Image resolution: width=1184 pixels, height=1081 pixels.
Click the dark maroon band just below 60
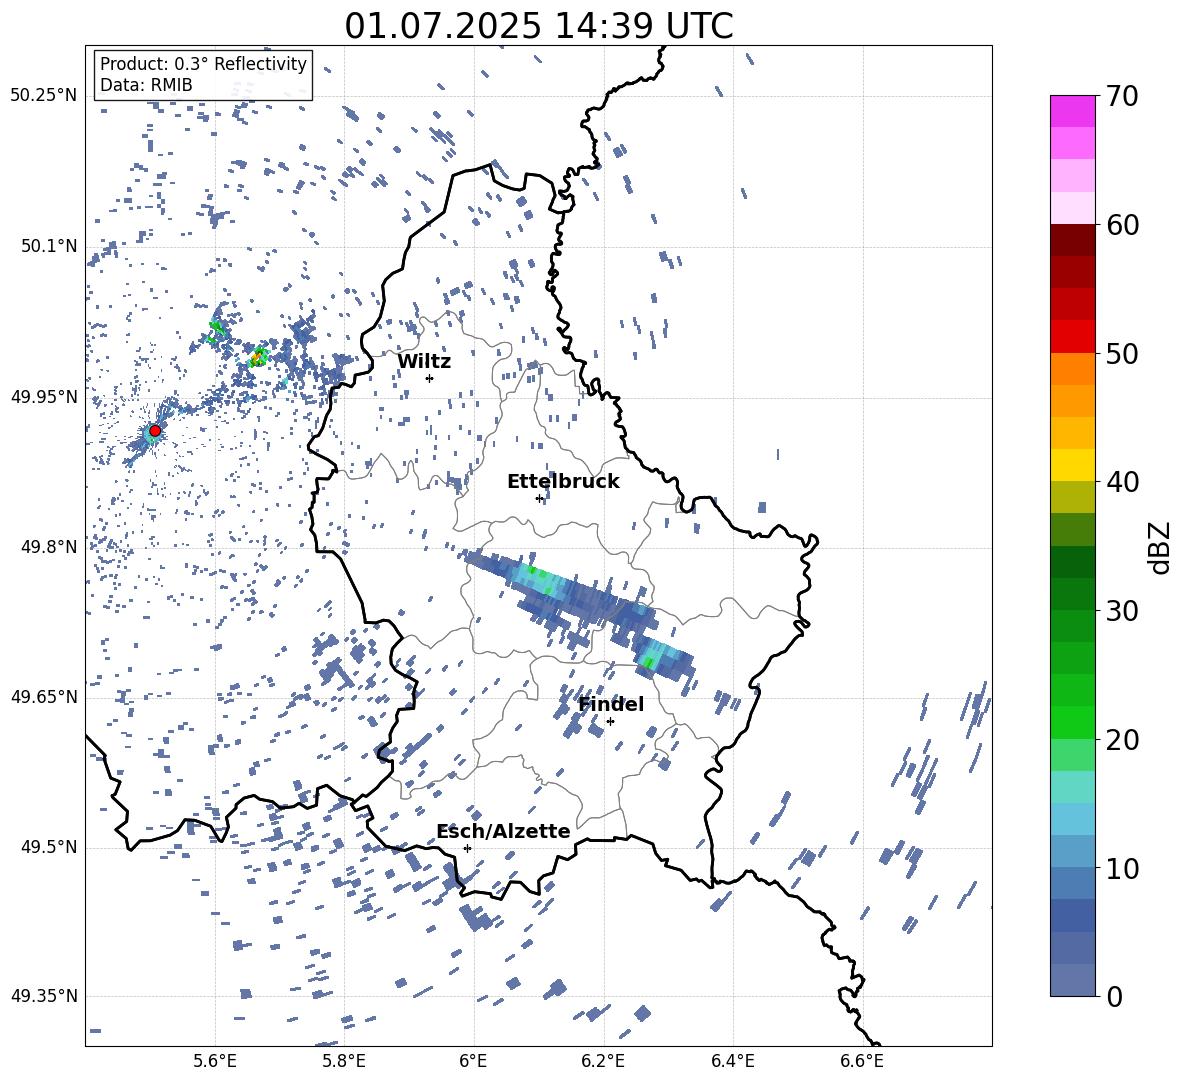(x=1072, y=240)
